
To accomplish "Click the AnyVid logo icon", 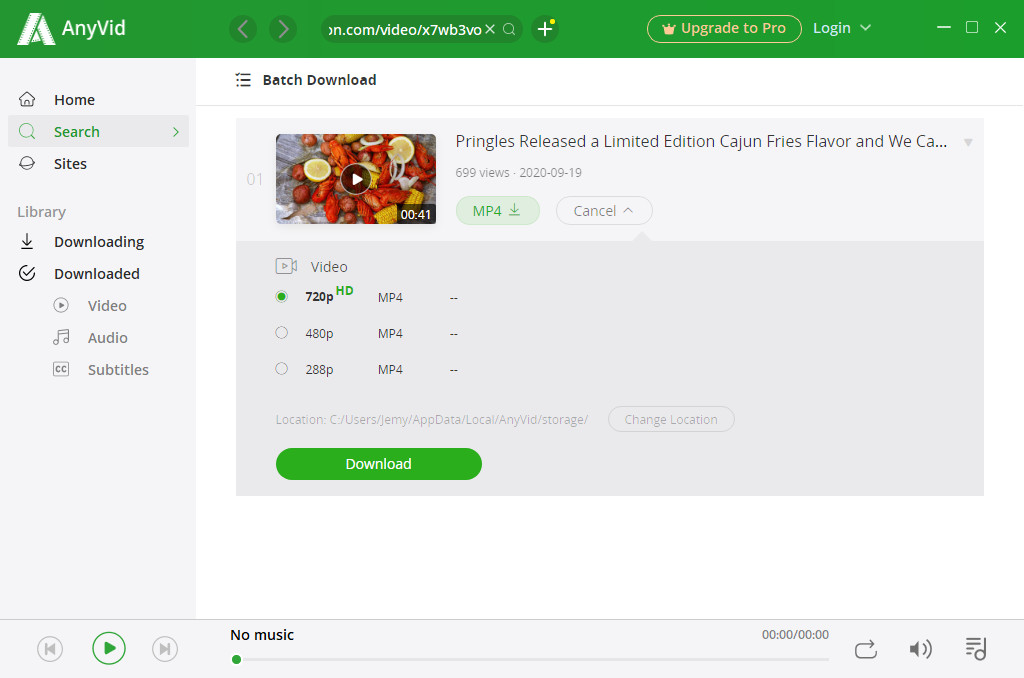I will pos(35,29).
